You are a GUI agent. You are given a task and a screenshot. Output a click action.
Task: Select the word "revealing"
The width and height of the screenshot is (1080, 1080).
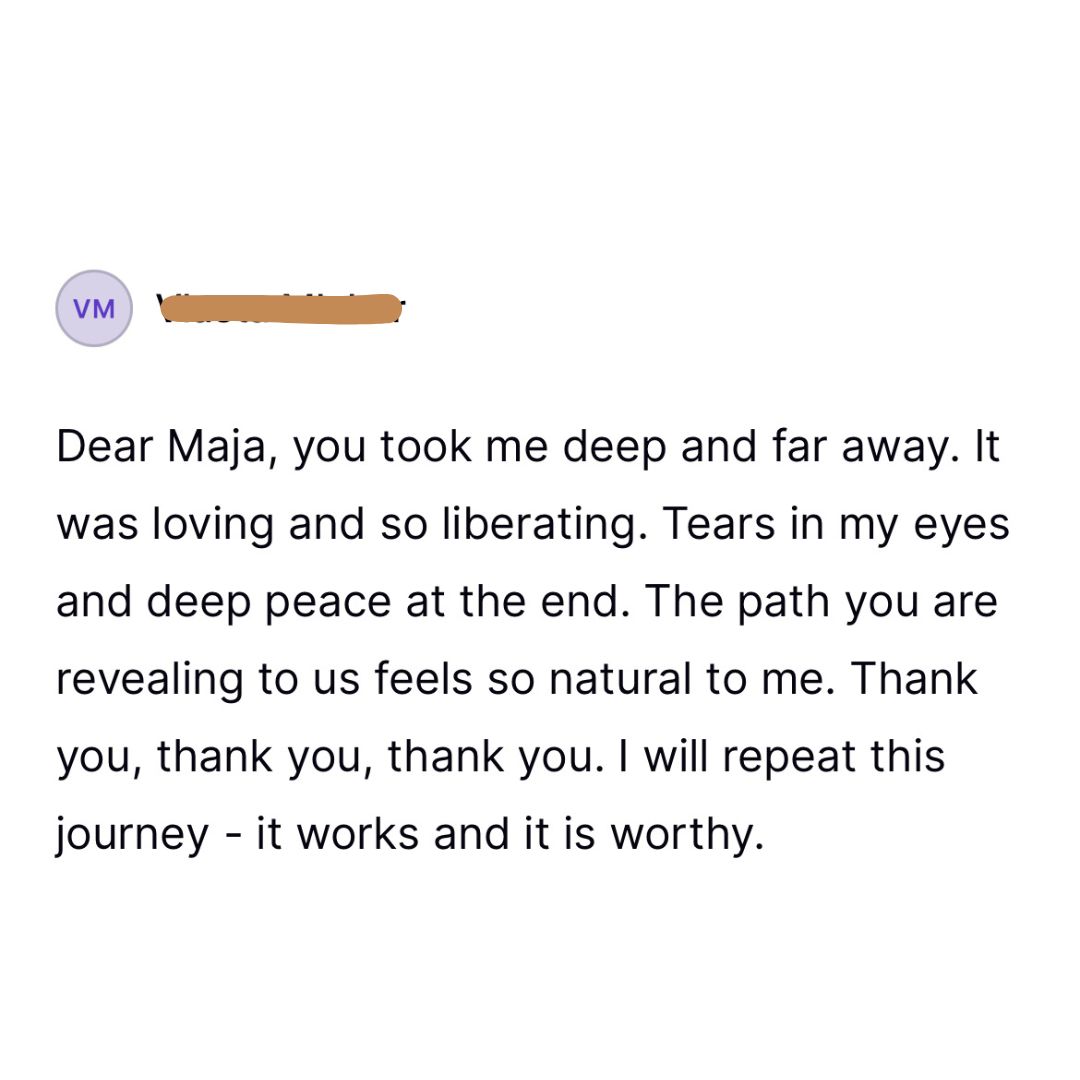tap(147, 680)
